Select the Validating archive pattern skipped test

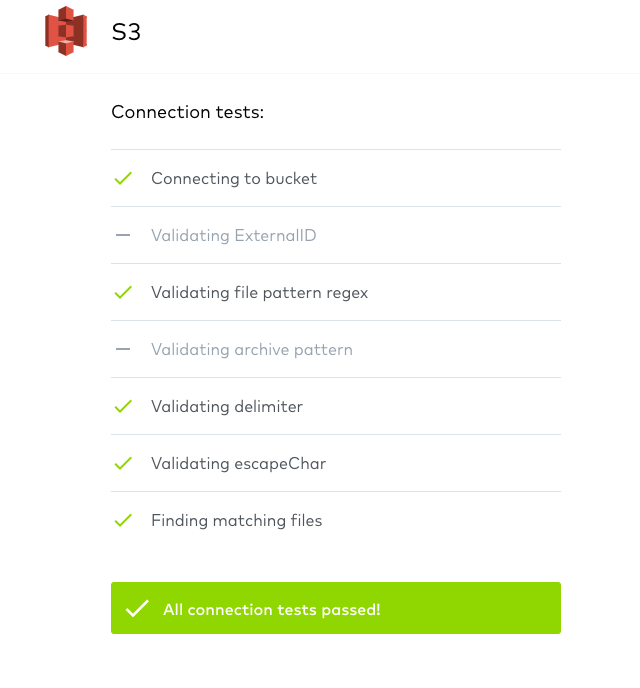(x=251, y=350)
